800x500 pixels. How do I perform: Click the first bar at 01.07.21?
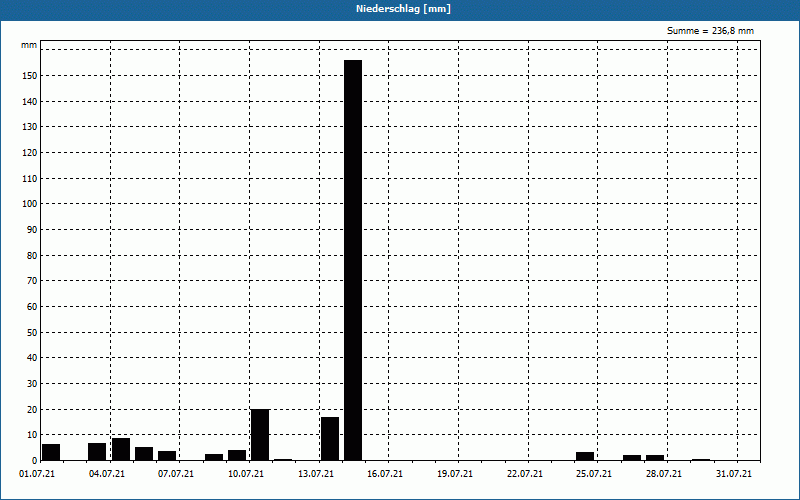[51, 453]
